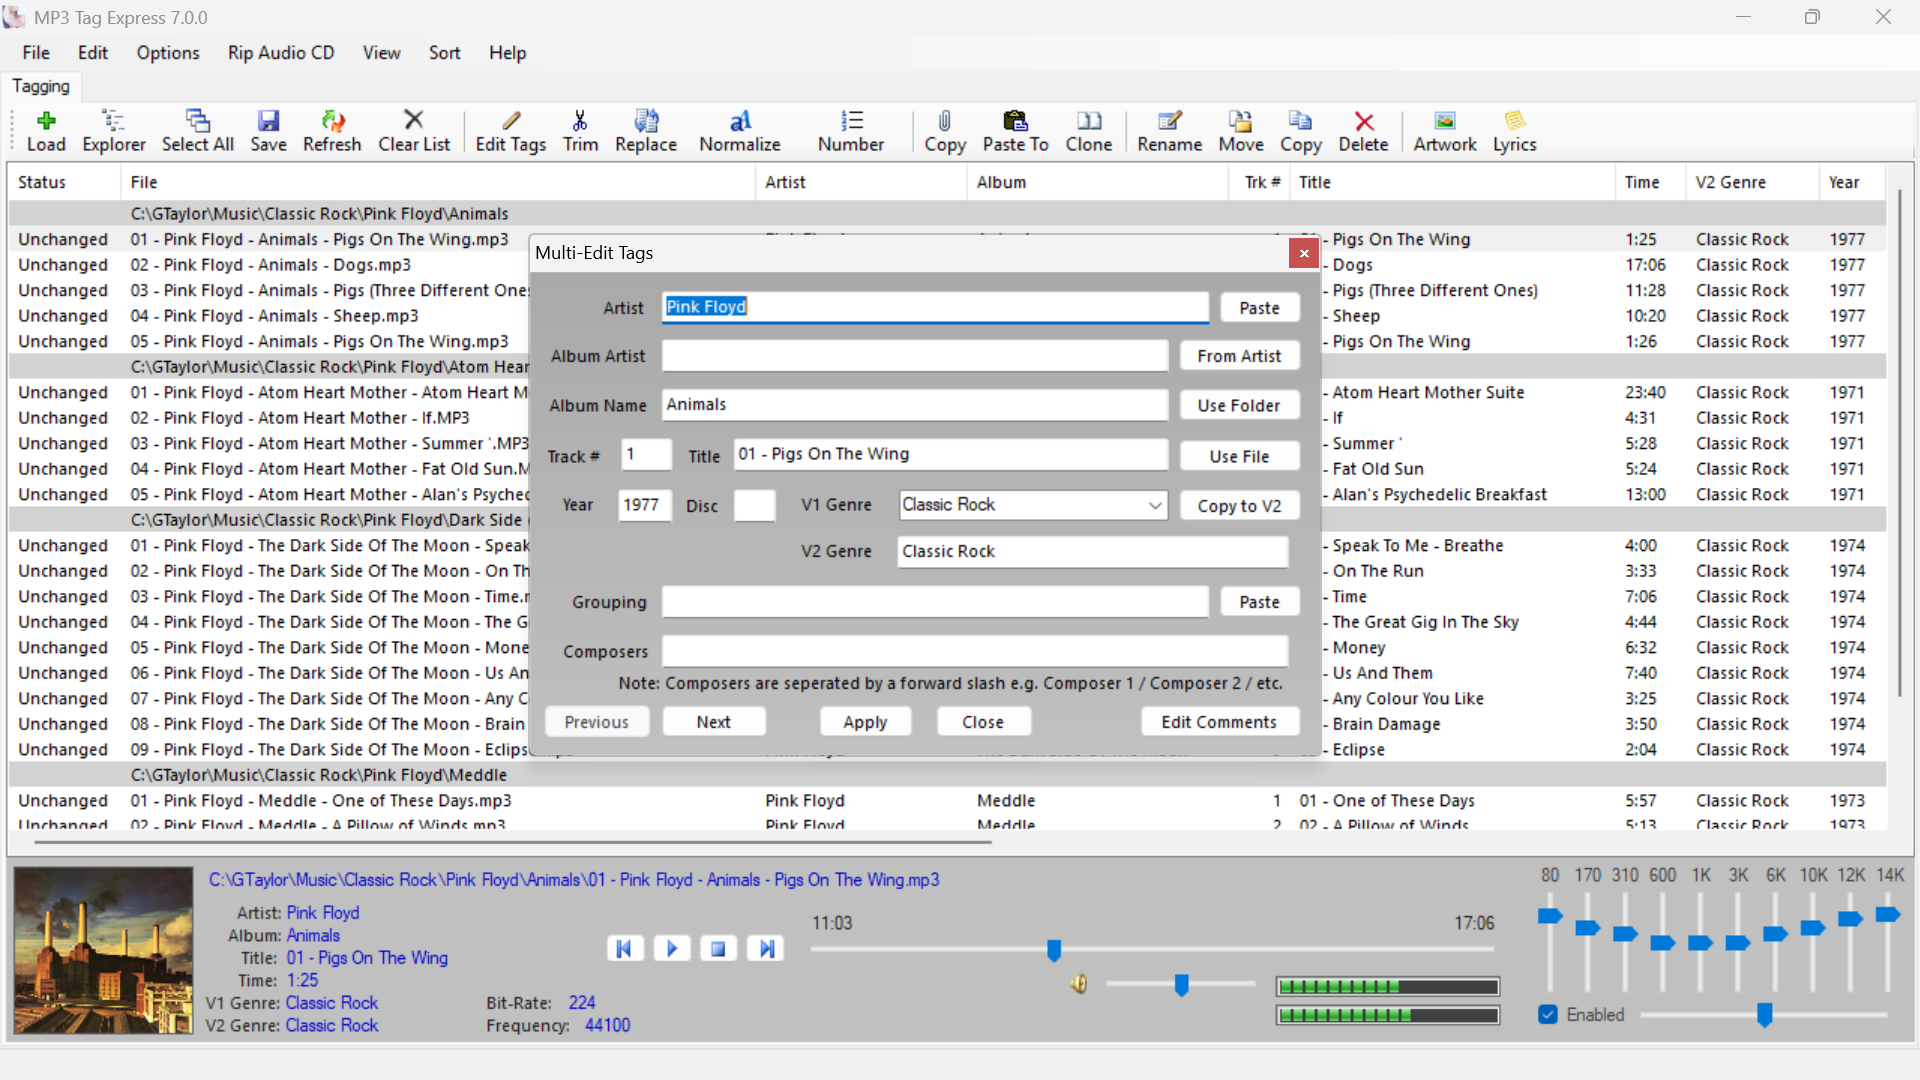Open Explorer from the toolbar
Viewport: 1920px width, 1080px height.
coord(113,131)
